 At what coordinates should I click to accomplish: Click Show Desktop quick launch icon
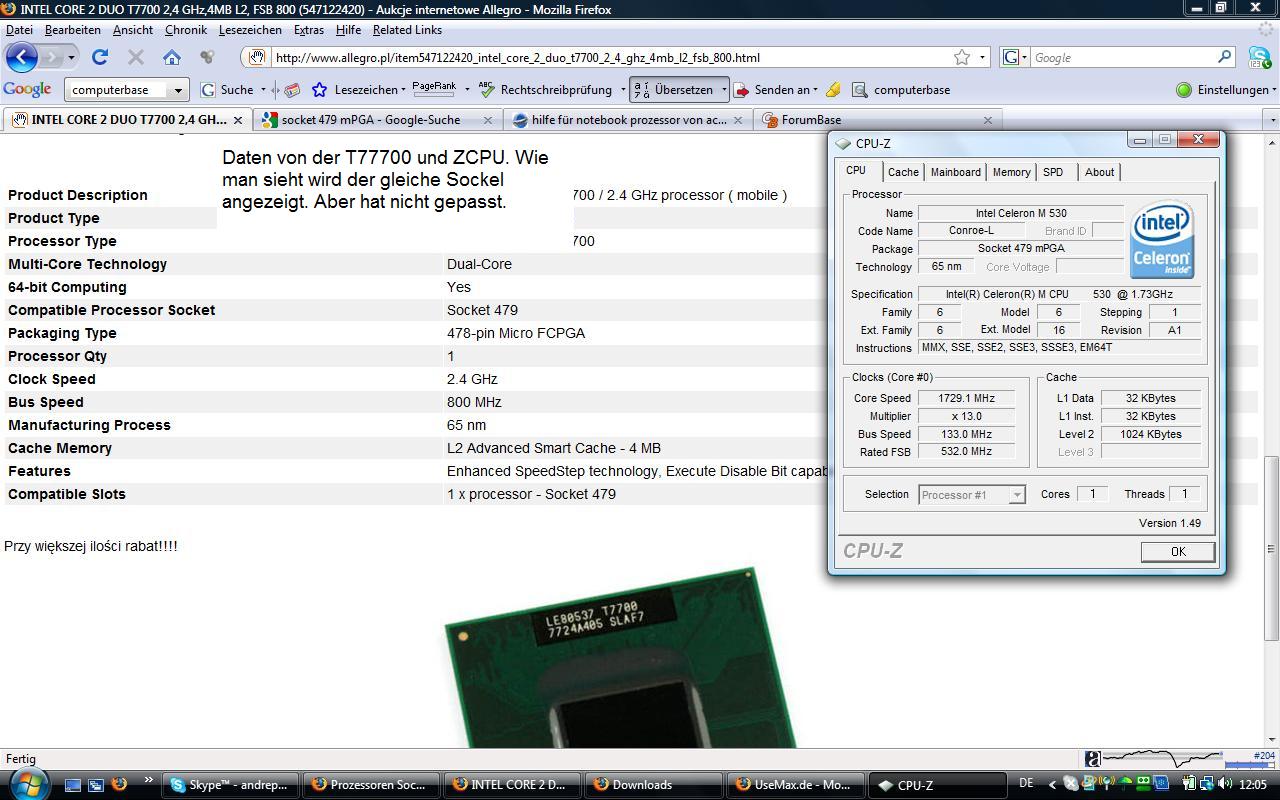pyautogui.click(x=73, y=785)
